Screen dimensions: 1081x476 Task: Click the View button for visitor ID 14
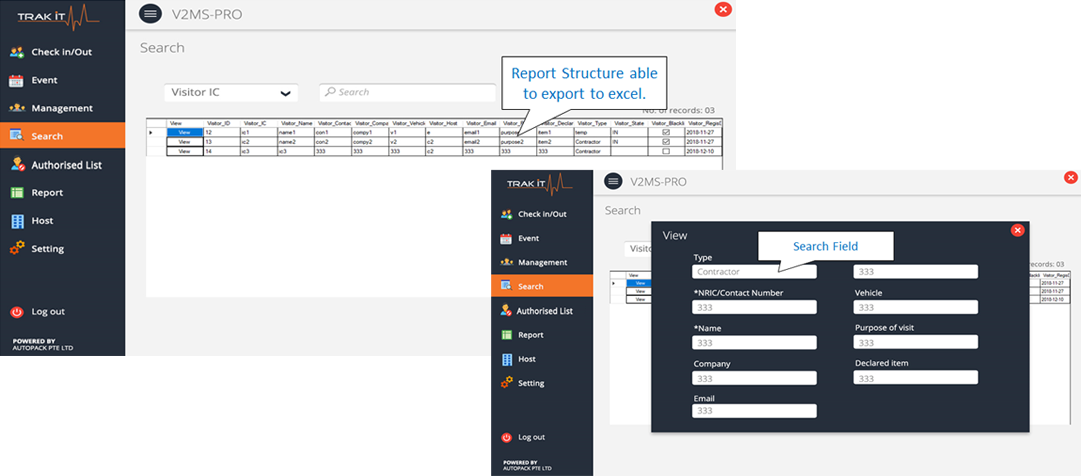[x=183, y=152]
